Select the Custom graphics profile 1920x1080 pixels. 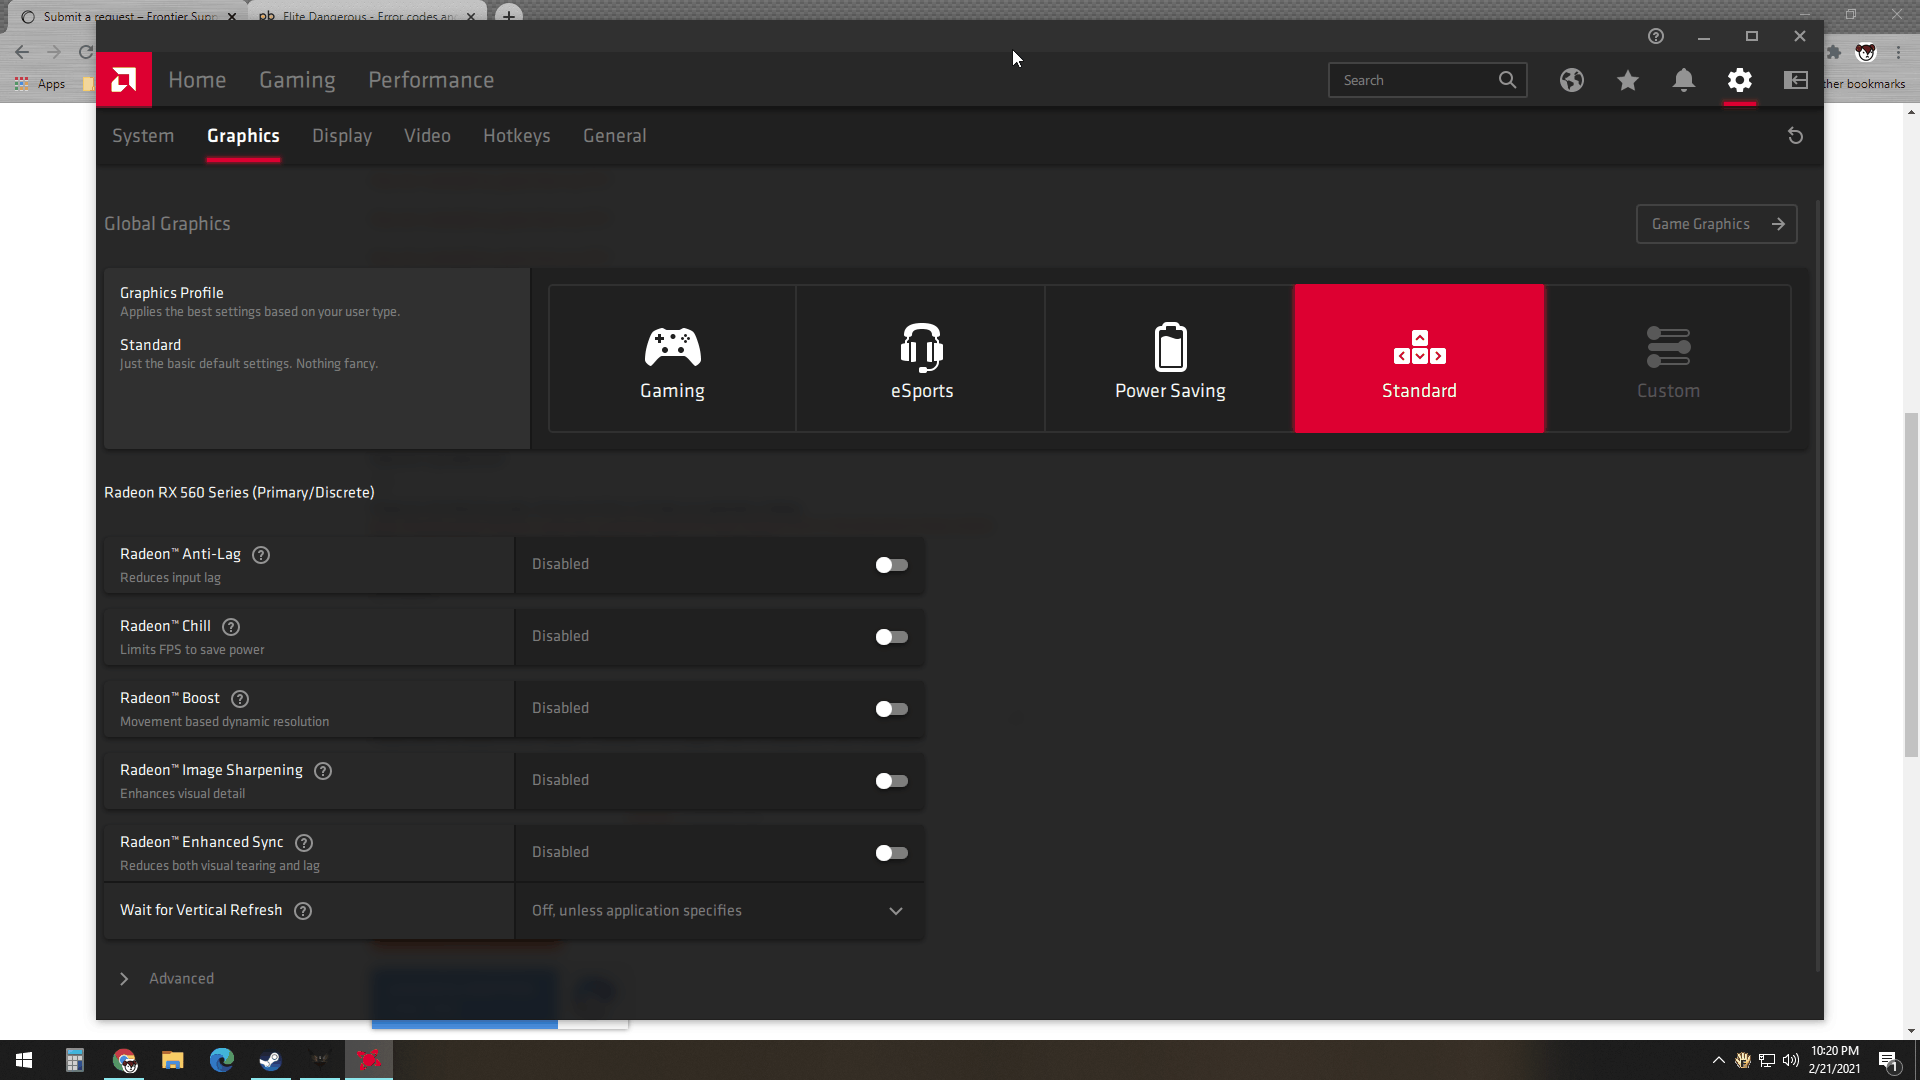click(x=1668, y=359)
